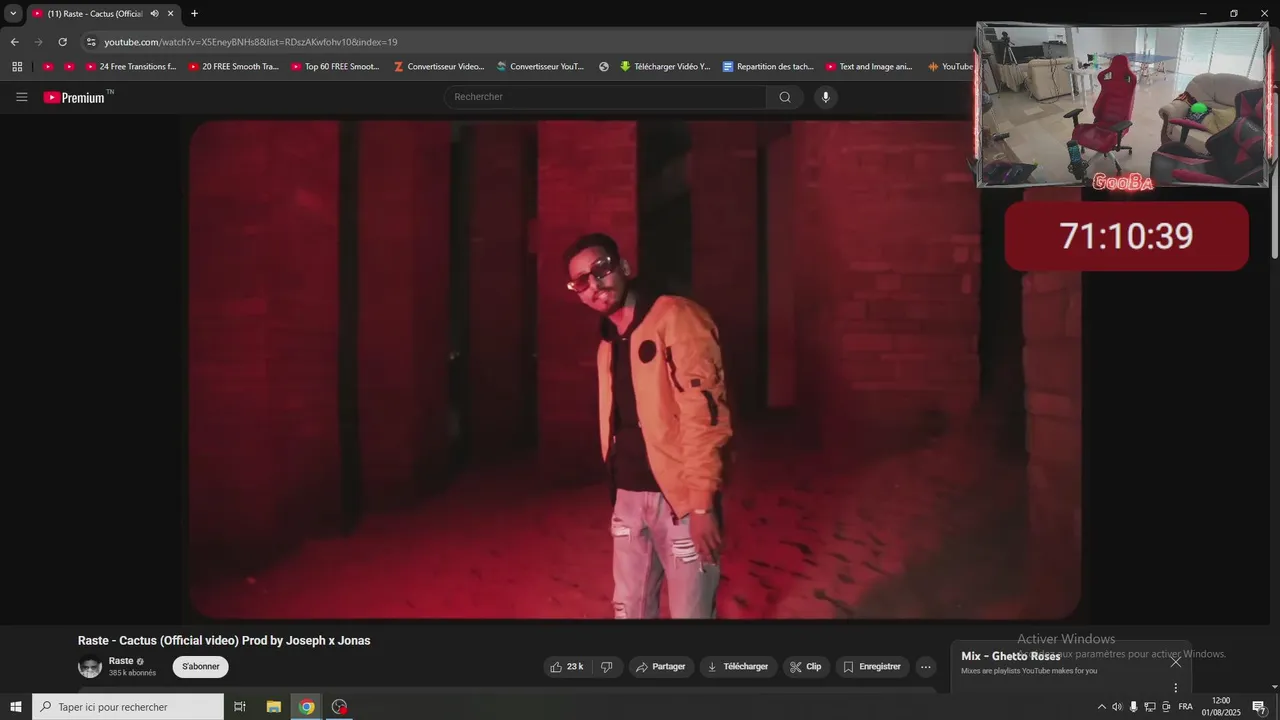The image size is (1280, 720).
Task: Close the Raste - Cactus browser tab
Action: pyautogui.click(x=171, y=14)
